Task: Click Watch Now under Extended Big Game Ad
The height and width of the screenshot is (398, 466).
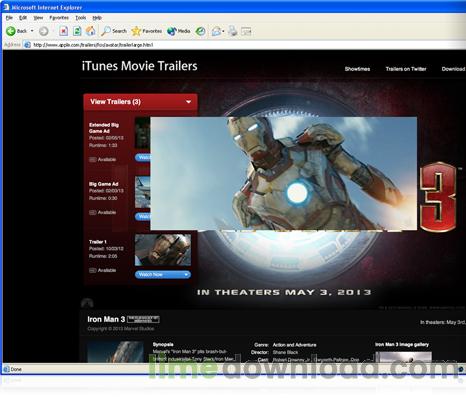Action: pos(143,157)
